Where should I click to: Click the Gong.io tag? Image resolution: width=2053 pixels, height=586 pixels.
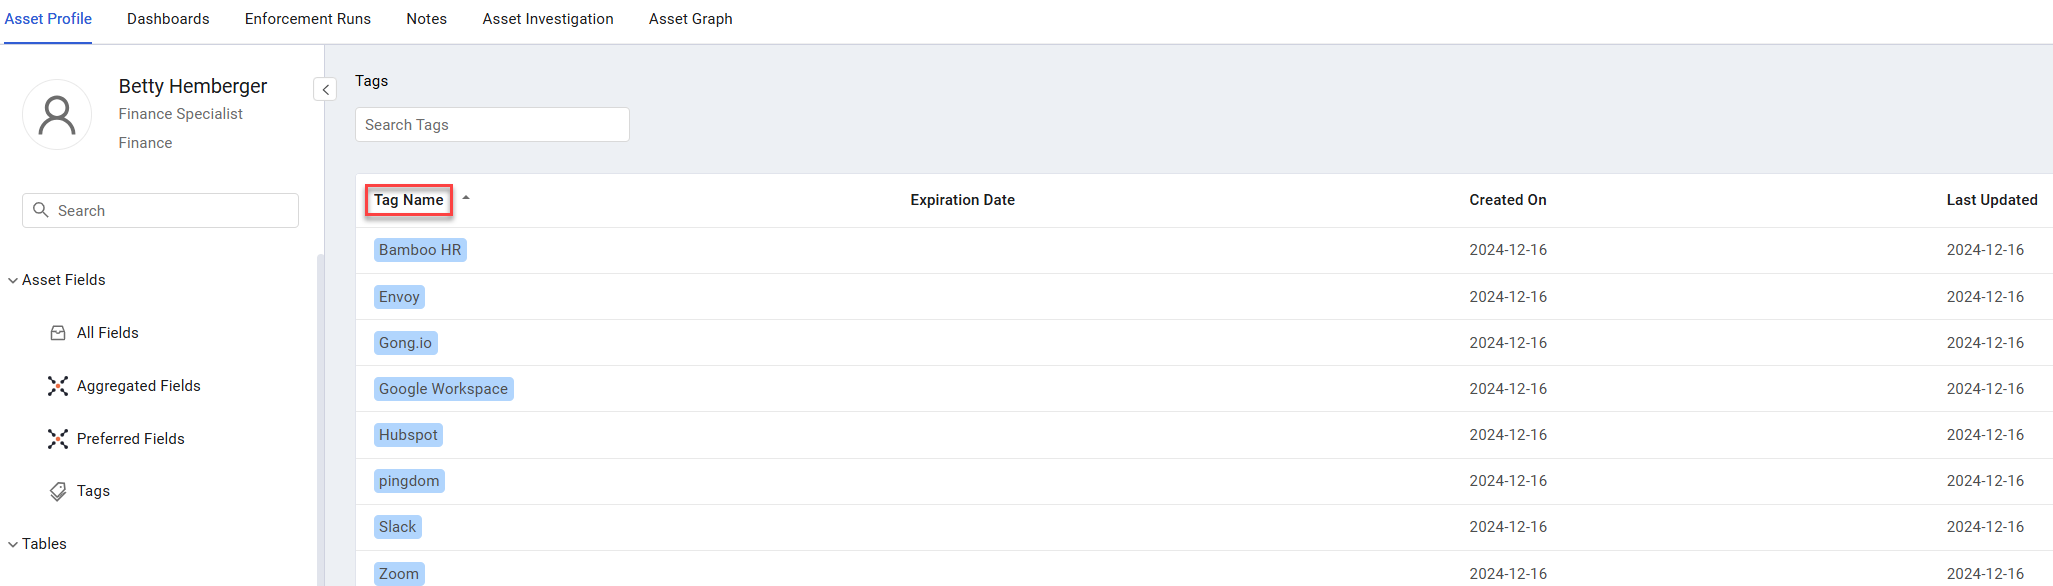tap(405, 343)
